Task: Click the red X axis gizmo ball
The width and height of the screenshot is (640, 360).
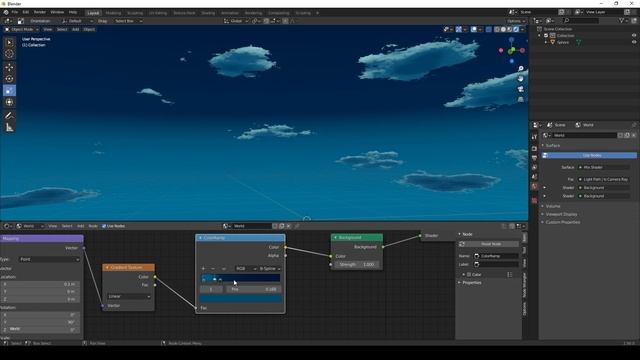Action: coord(522,51)
